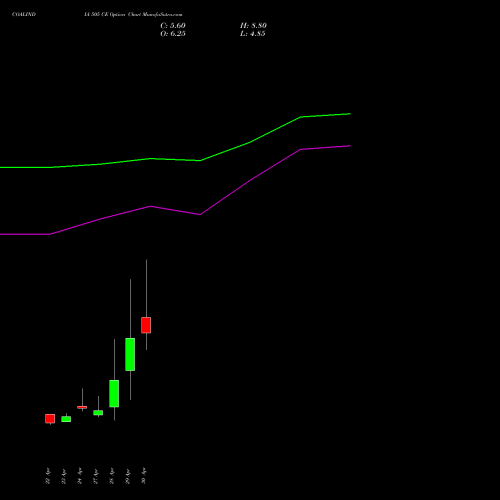The height and width of the screenshot is (500, 500).
Task: Select the red candle above the 30 Apr label
Action: click(146, 325)
